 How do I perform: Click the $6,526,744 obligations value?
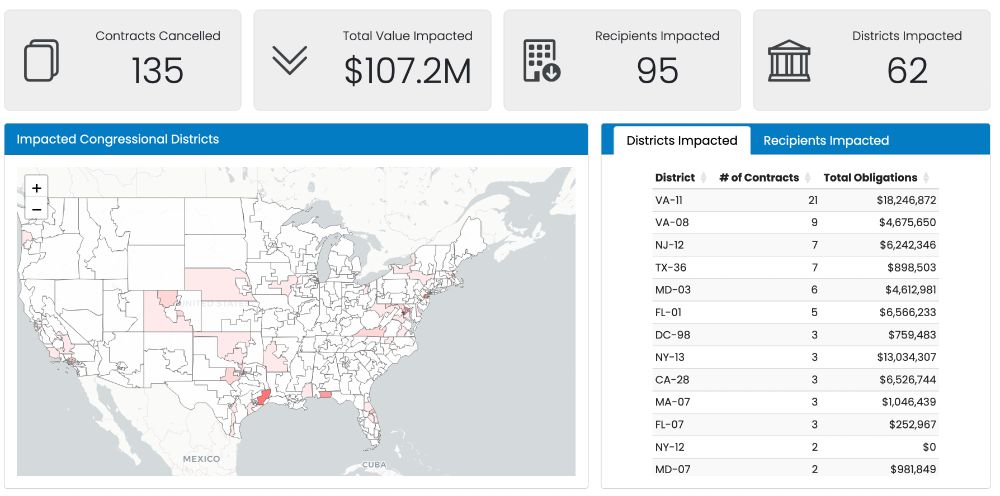click(908, 380)
